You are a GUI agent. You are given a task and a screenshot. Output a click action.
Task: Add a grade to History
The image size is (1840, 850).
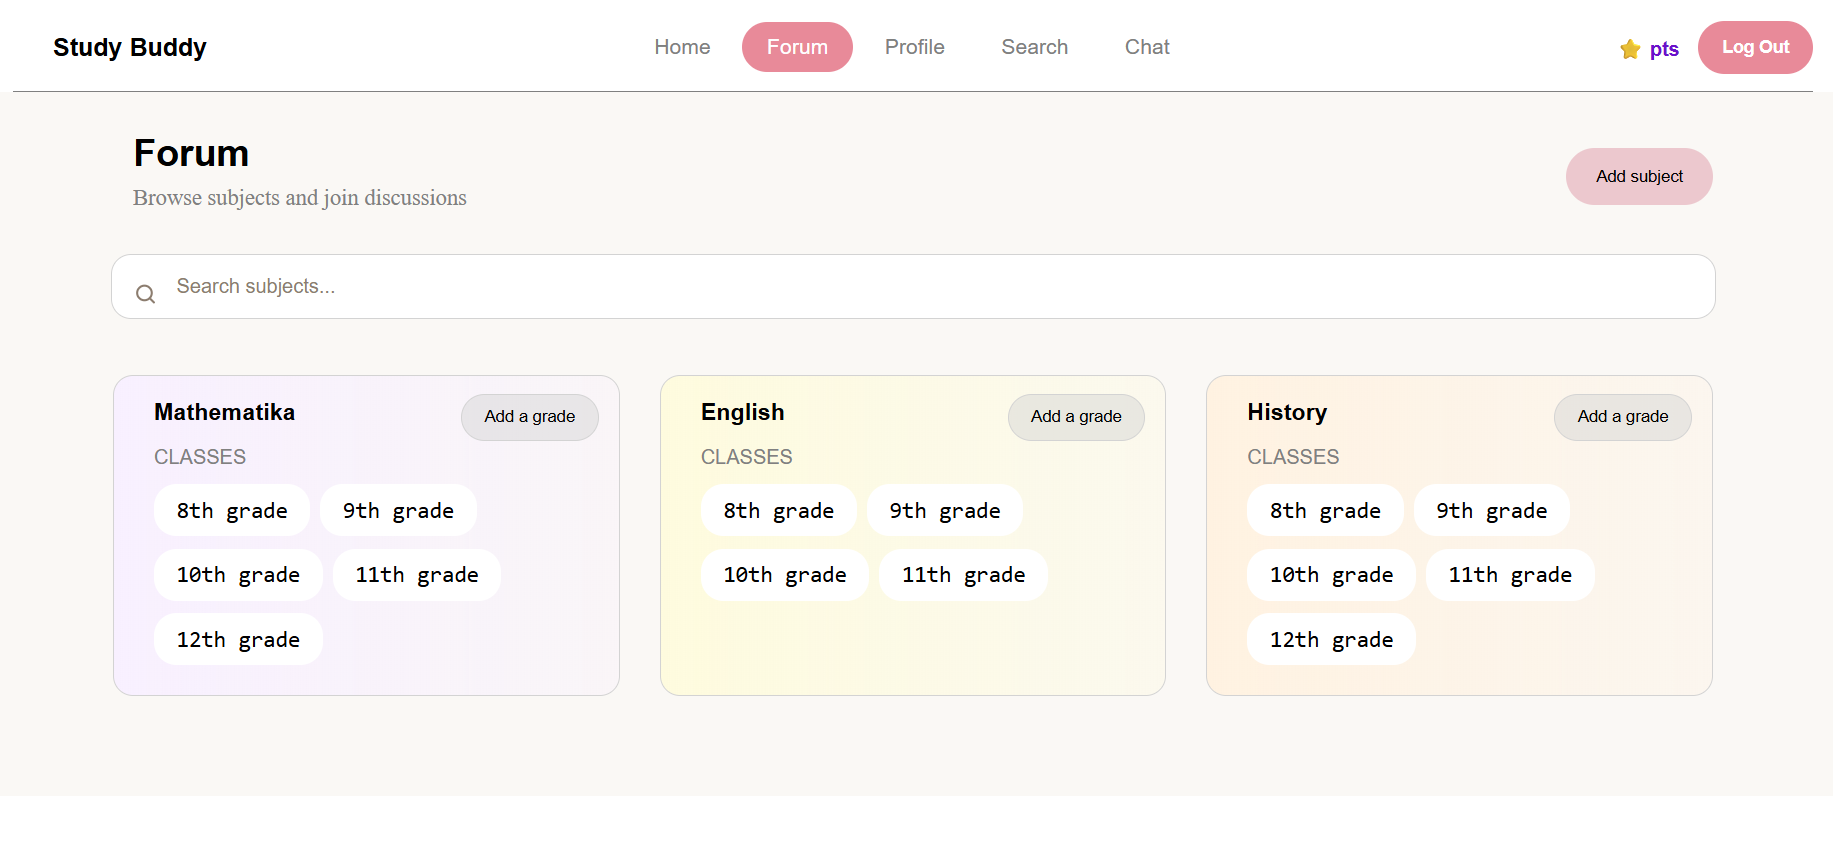(1622, 417)
